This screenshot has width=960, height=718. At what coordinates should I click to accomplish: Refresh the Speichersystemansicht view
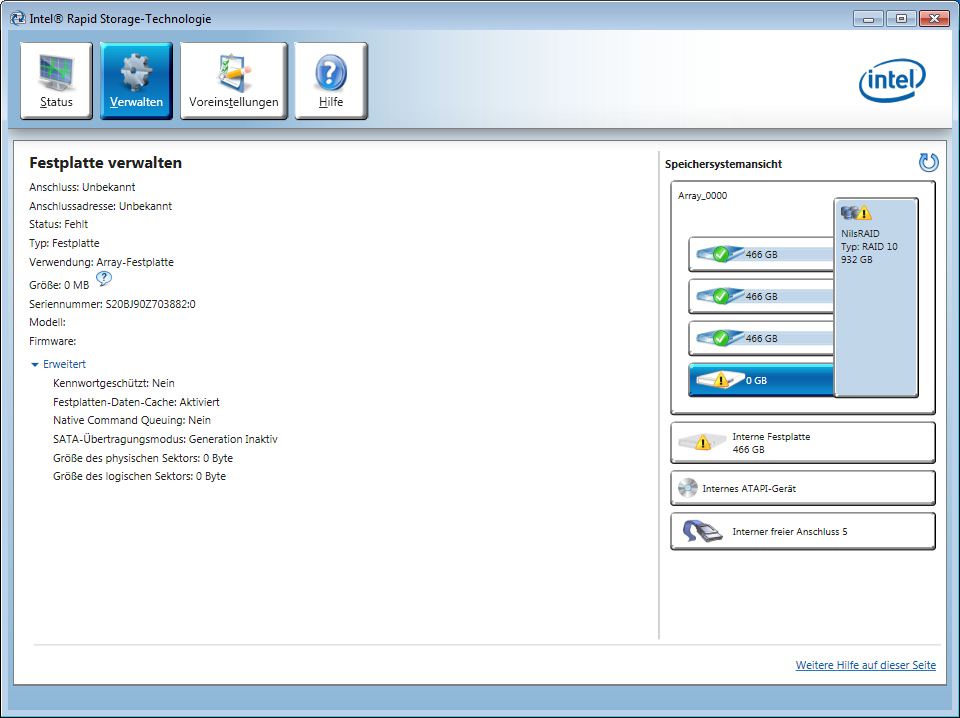(928, 162)
